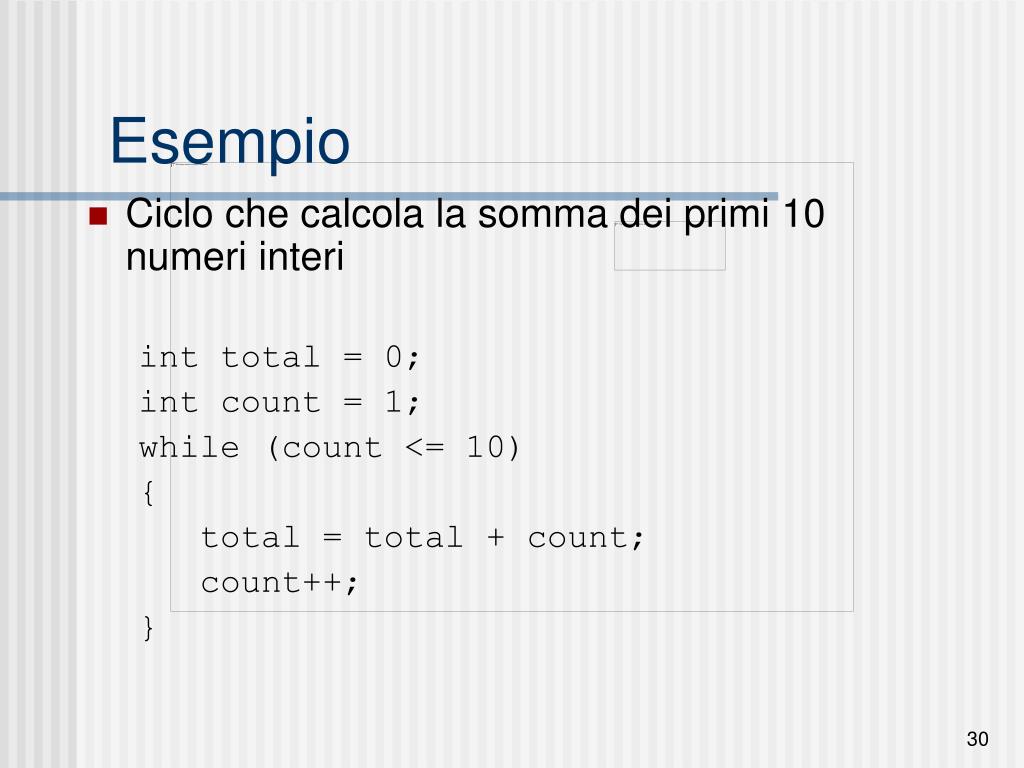
Task: Click the number 10 in the bullet text
Action: click(x=803, y=214)
